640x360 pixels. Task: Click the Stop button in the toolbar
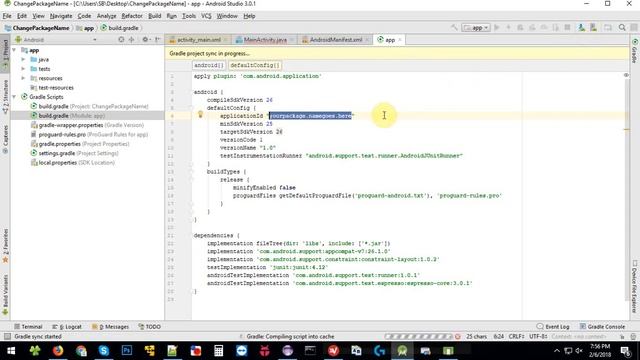pyautogui.click(x=567, y=28)
